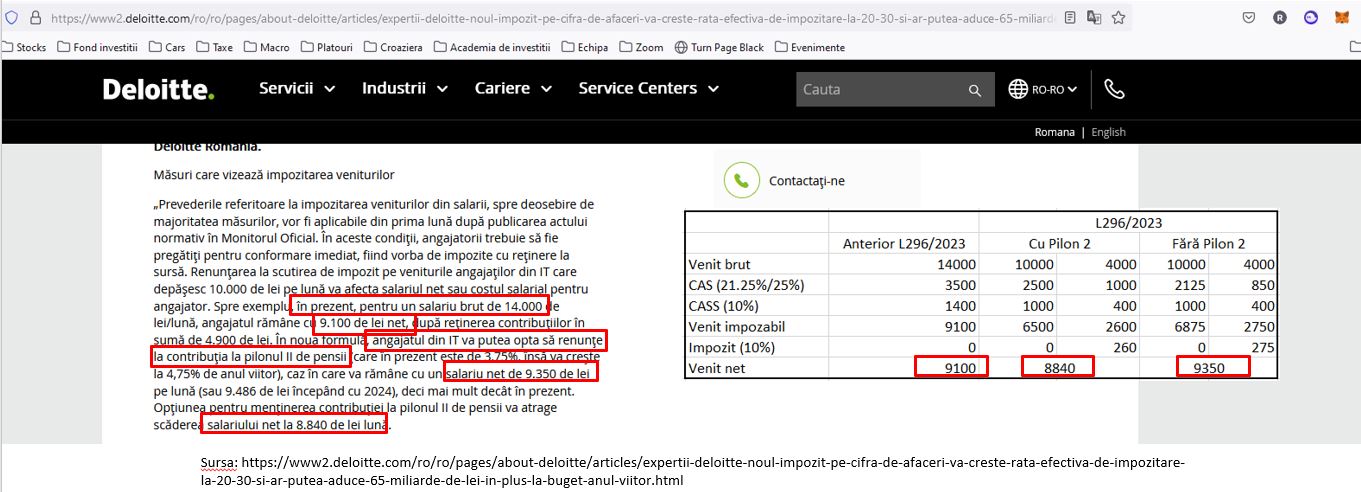This screenshot has height=492, width=1361.
Task: Click the 'Fără Pilon 2' column header
Action: [1208, 243]
